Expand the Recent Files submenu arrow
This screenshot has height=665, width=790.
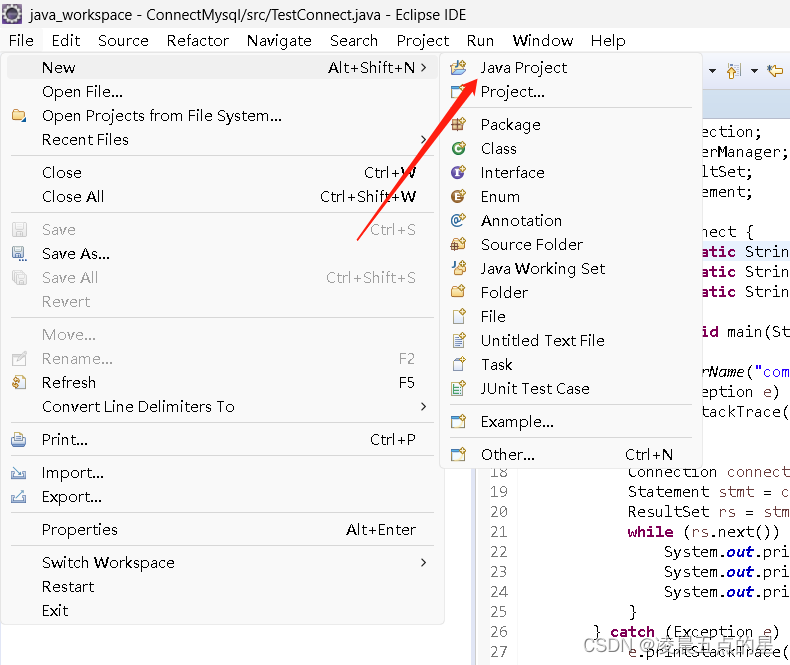[423, 139]
